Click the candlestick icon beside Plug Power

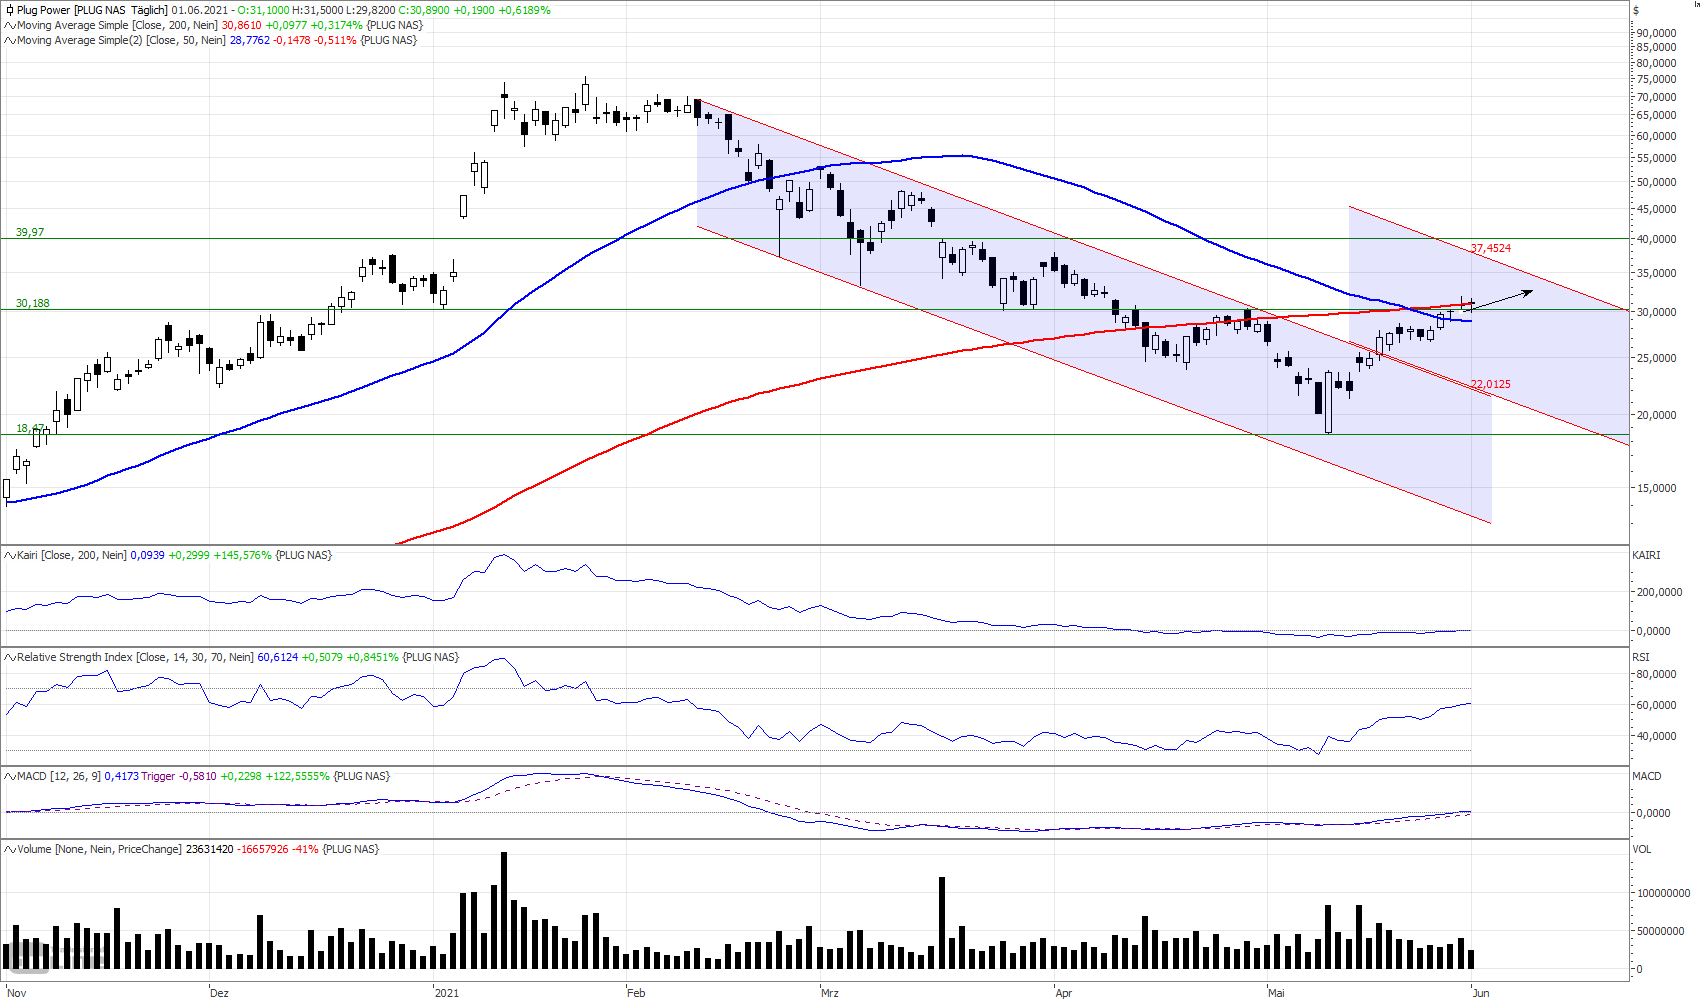(10, 10)
